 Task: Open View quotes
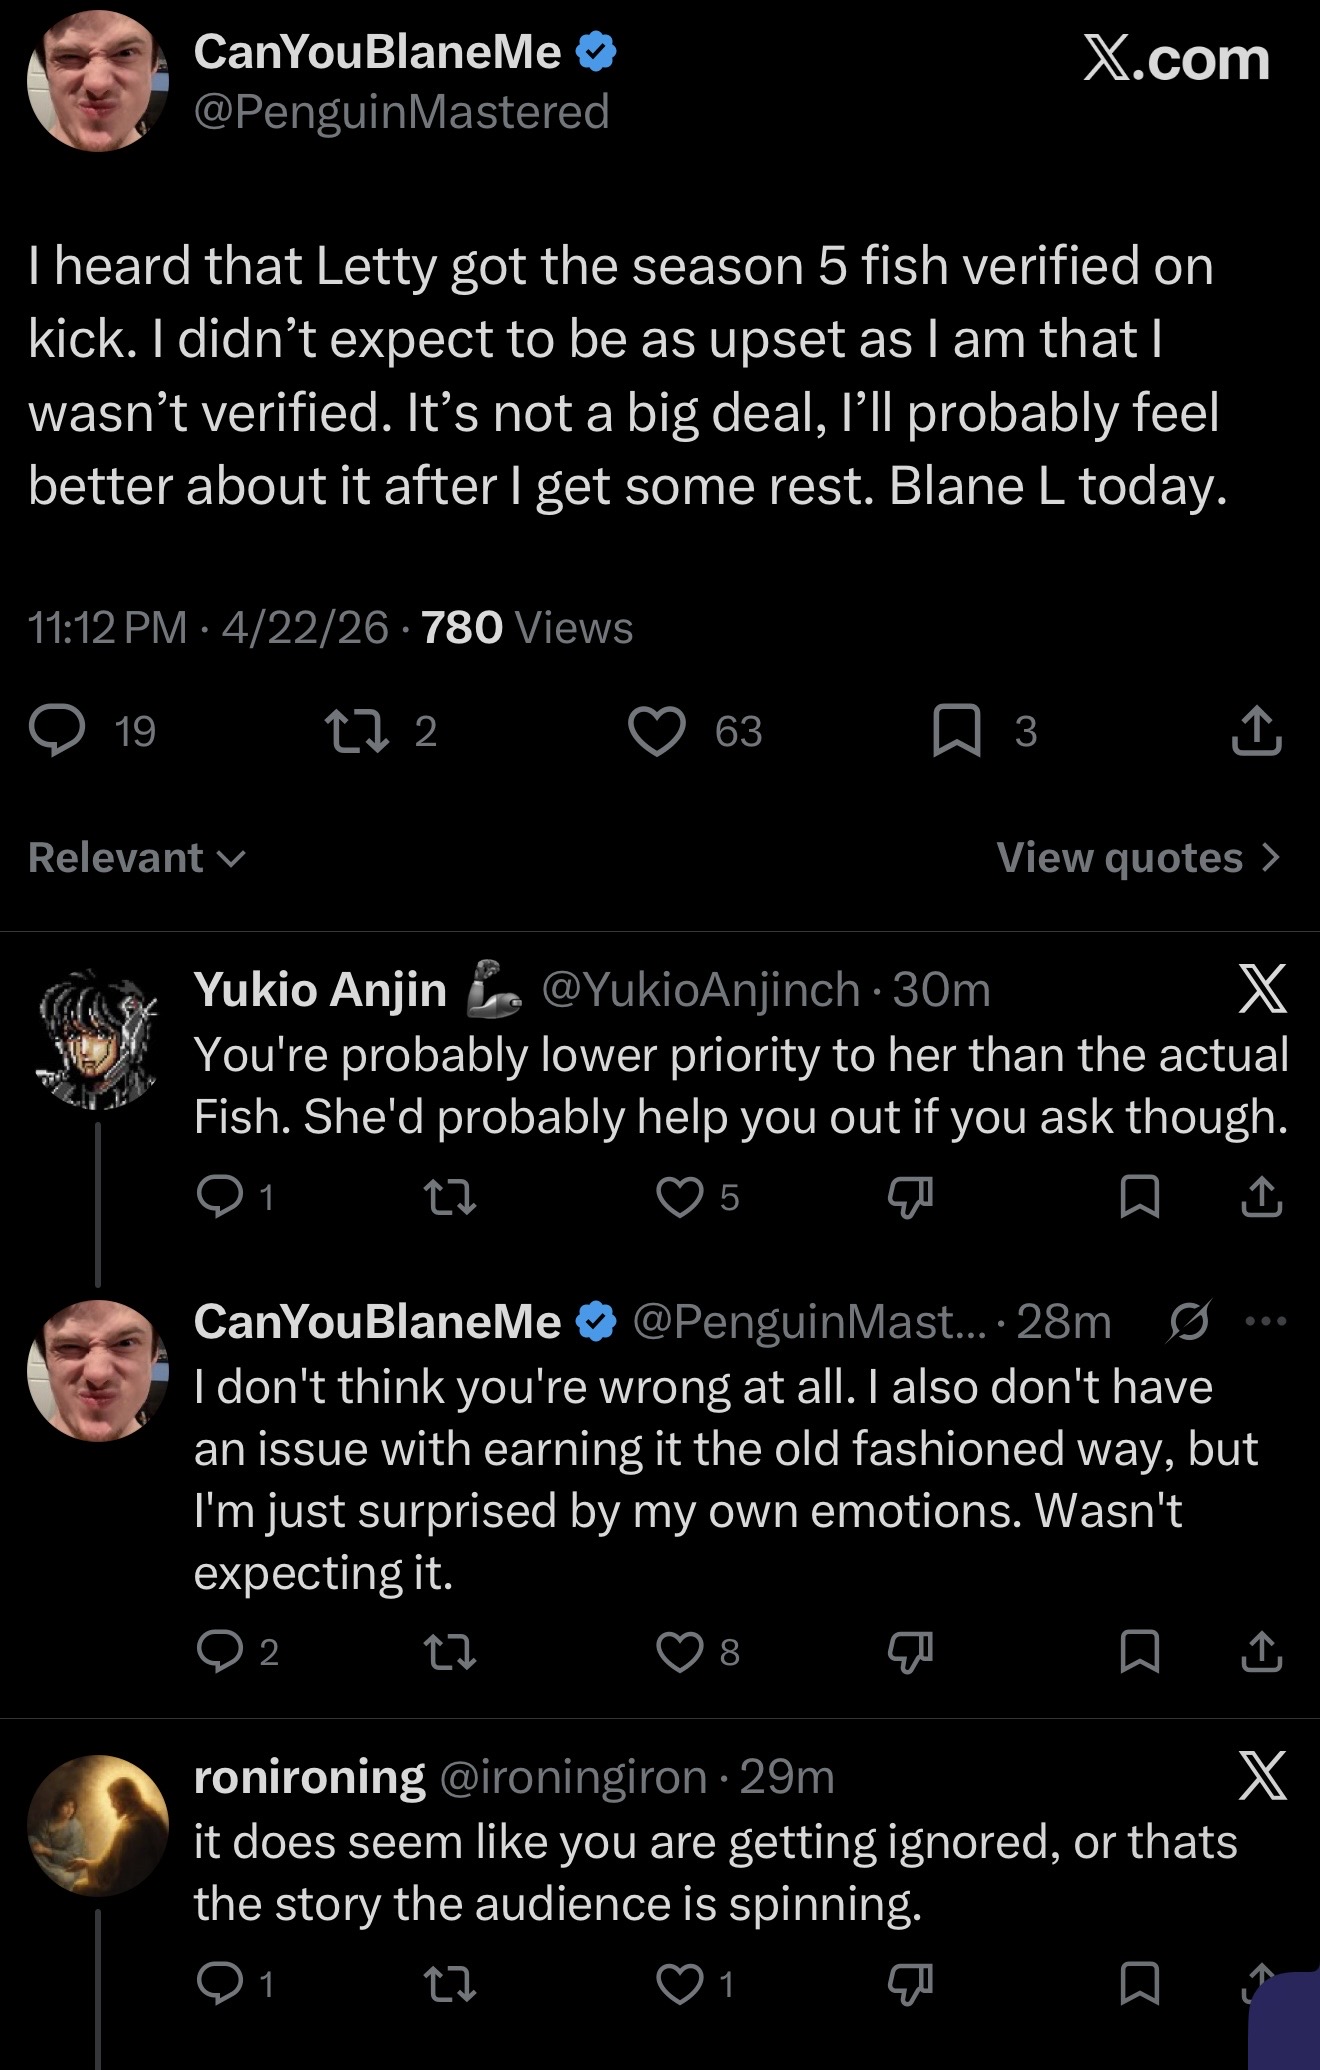coord(1137,858)
